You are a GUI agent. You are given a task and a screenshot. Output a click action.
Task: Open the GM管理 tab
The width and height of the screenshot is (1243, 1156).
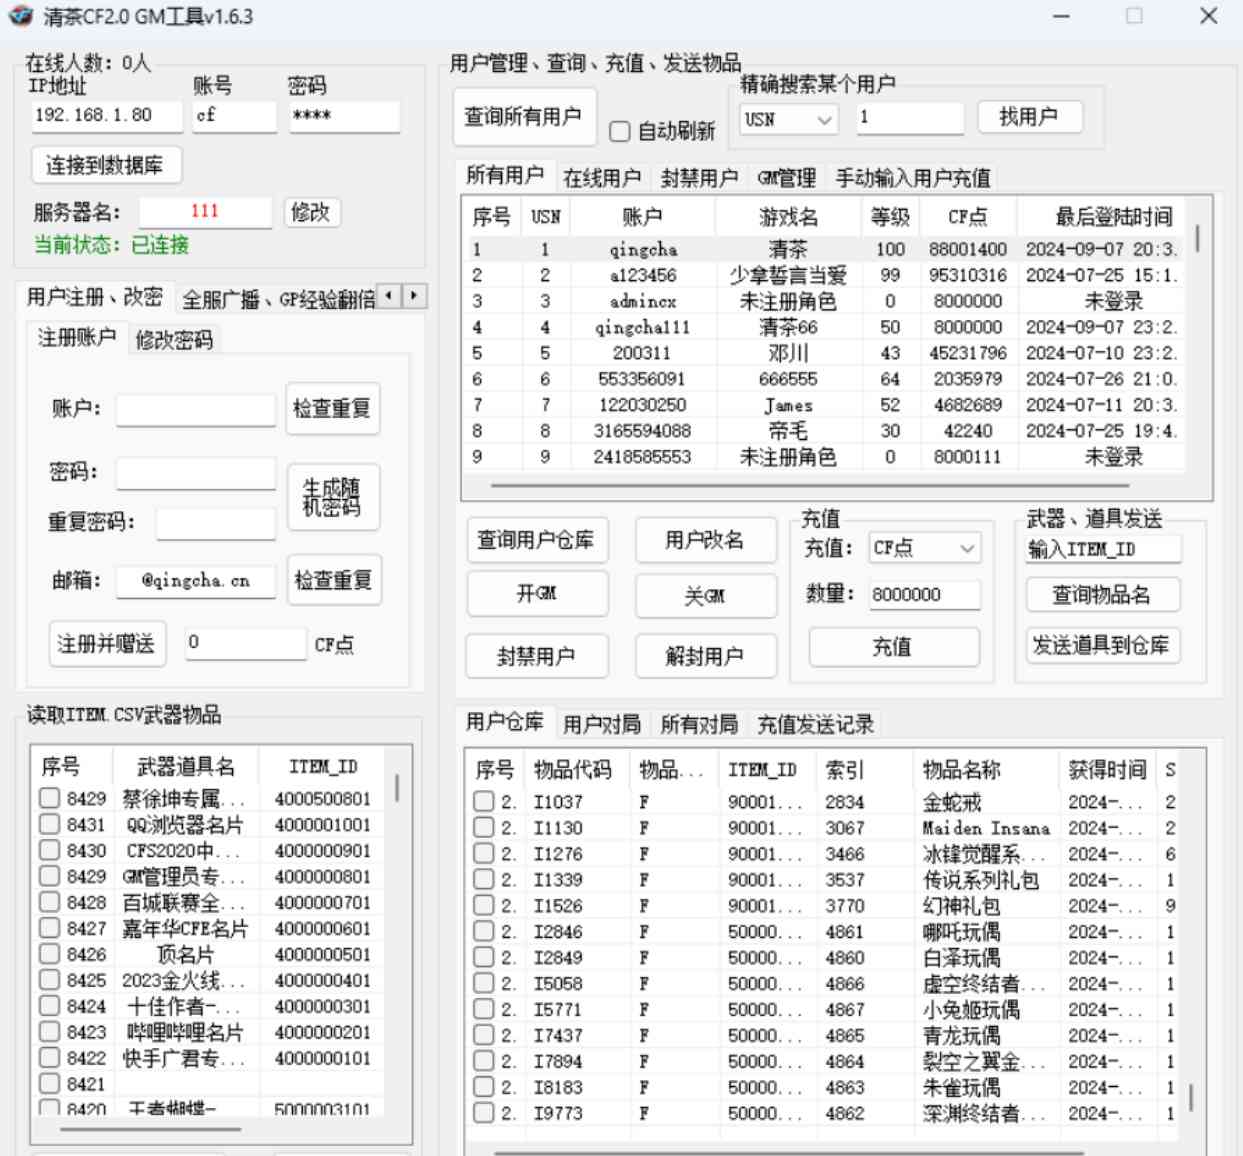coord(787,178)
